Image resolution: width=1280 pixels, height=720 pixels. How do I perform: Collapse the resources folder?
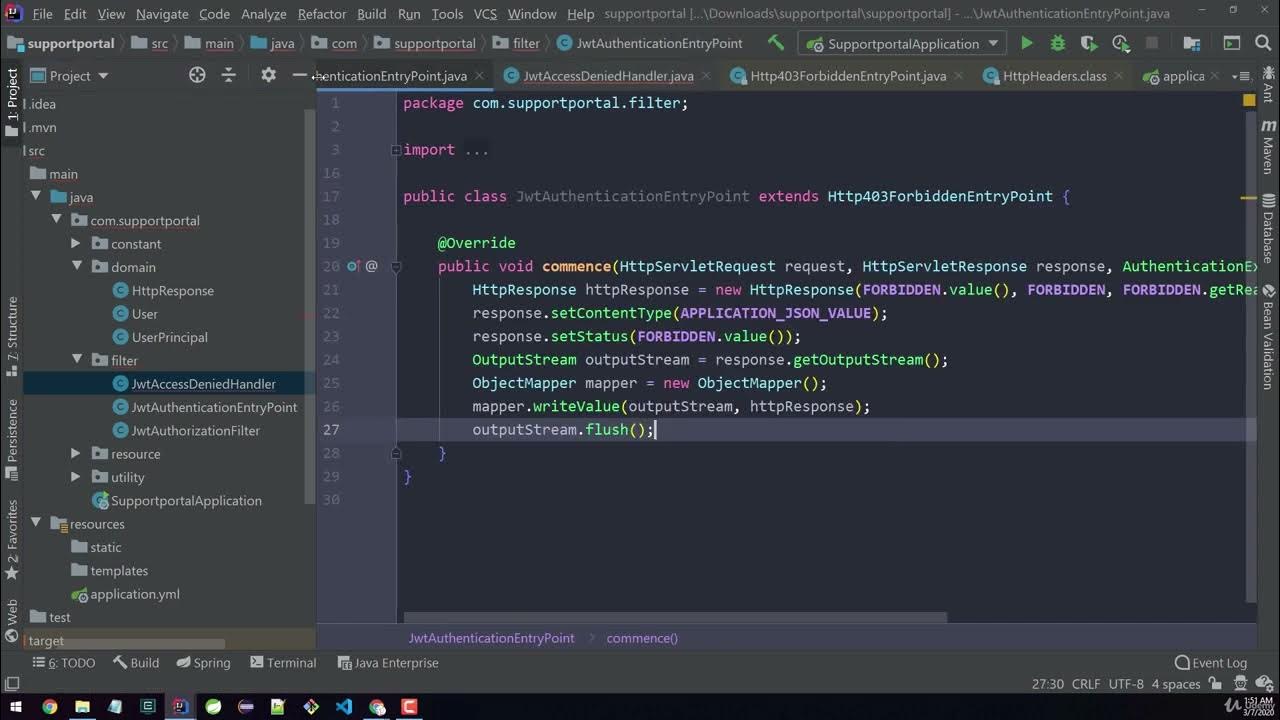coord(36,523)
